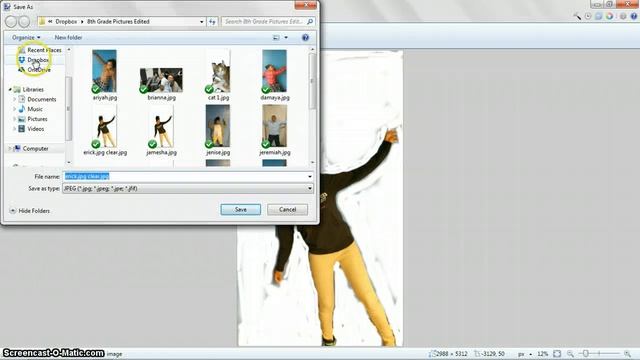The width and height of the screenshot is (640, 360).
Task: Click the Forward navigation arrow in Save As
Action: coord(24,22)
